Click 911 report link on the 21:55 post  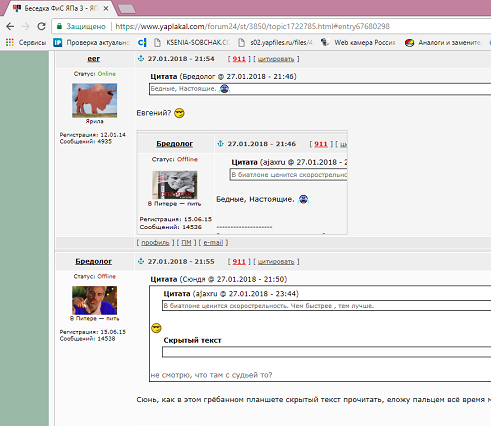[239, 262]
